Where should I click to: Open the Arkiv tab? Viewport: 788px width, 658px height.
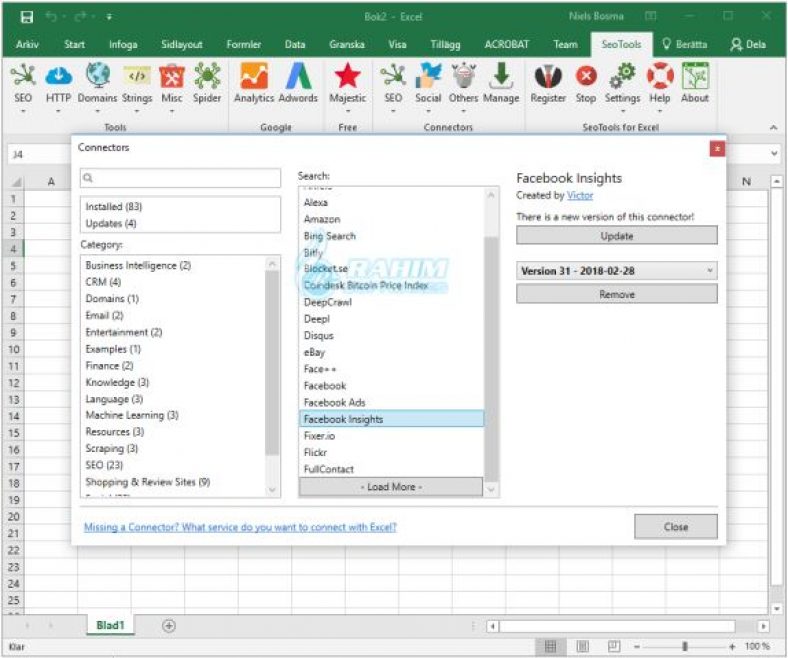pos(27,44)
